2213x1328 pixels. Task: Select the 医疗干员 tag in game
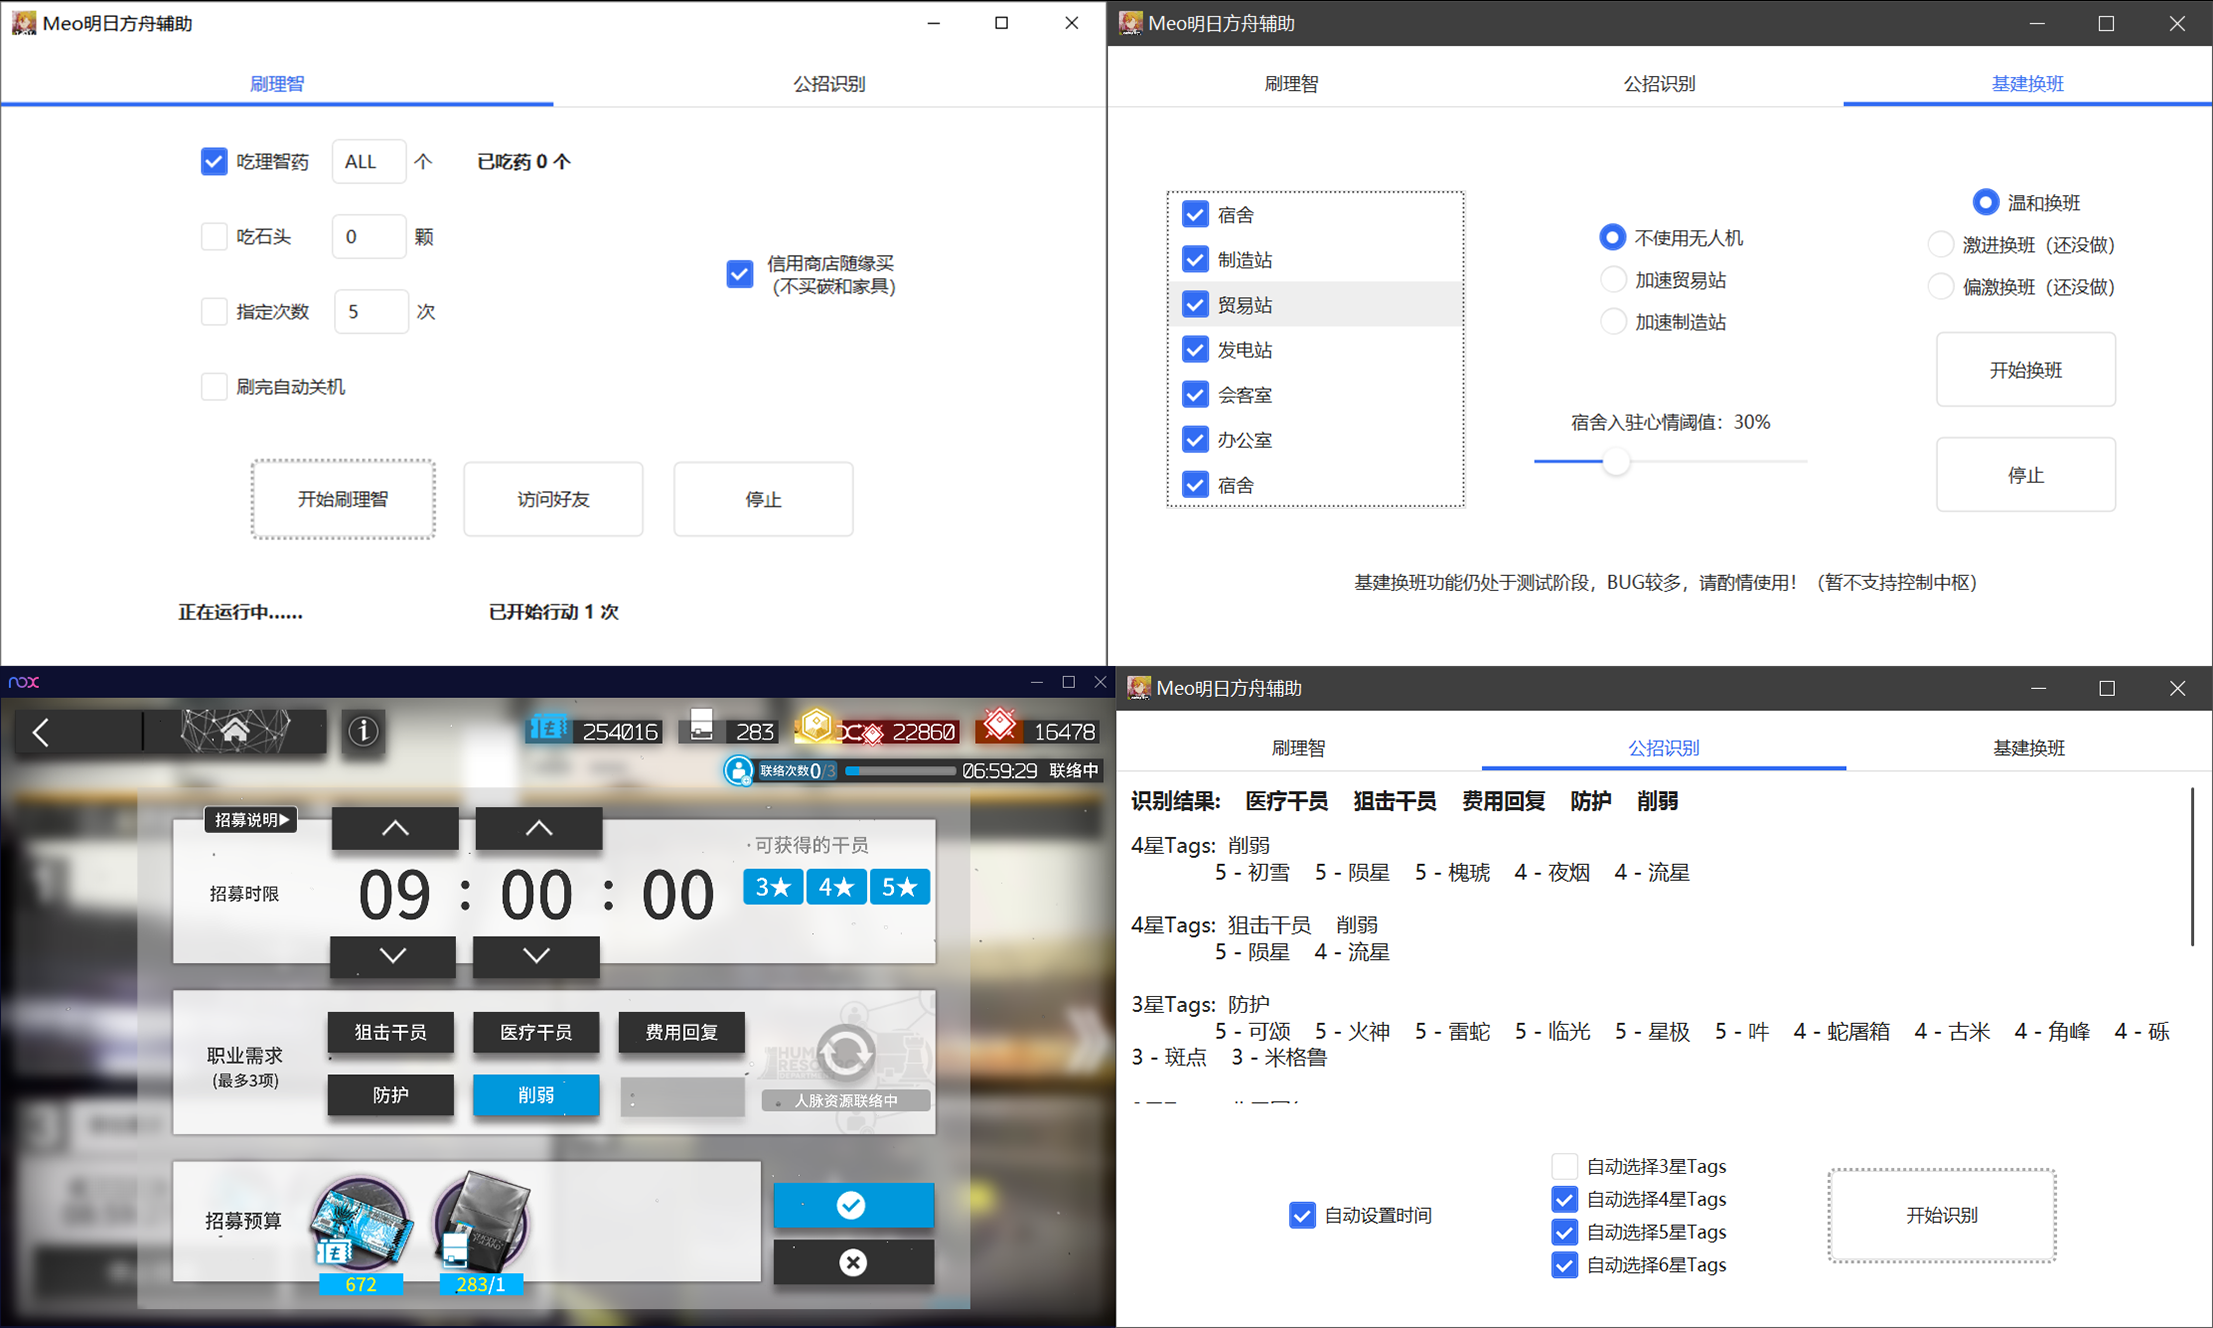click(x=536, y=1032)
